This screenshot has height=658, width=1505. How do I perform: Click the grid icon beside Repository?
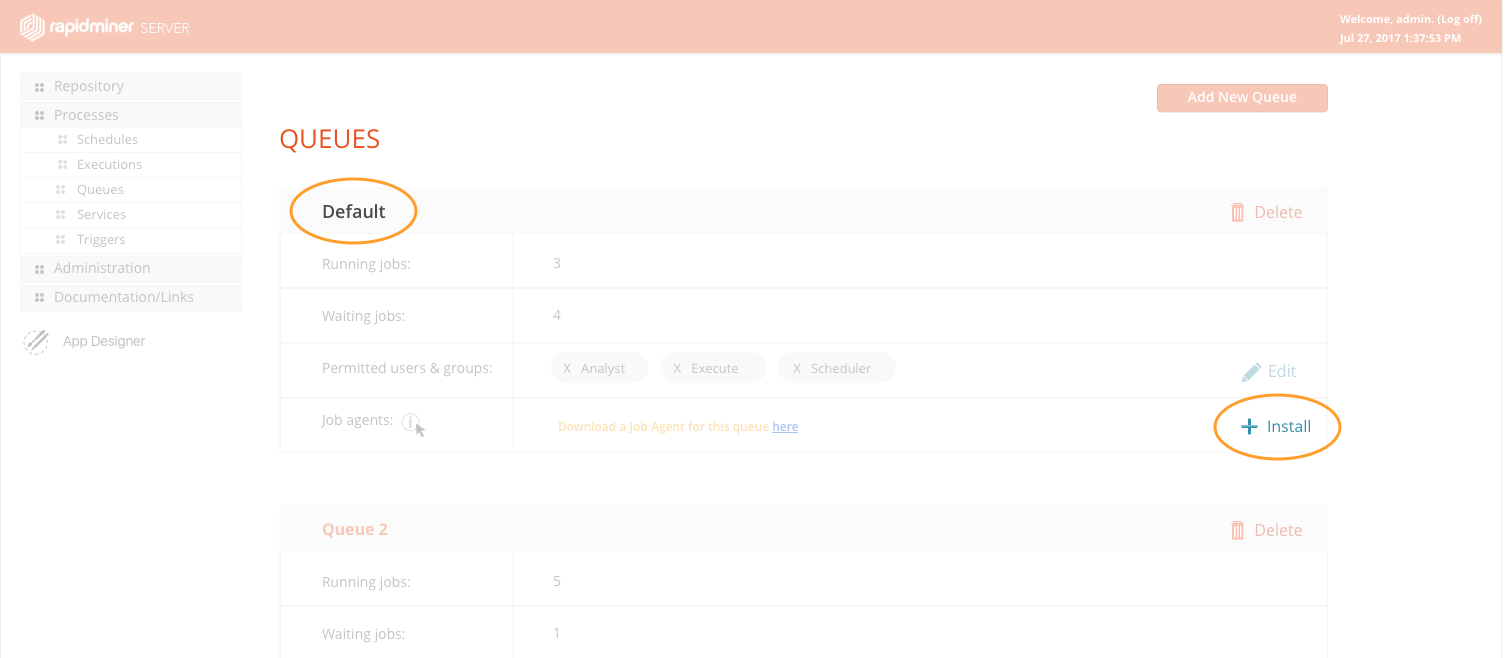click(x=40, y=87)
